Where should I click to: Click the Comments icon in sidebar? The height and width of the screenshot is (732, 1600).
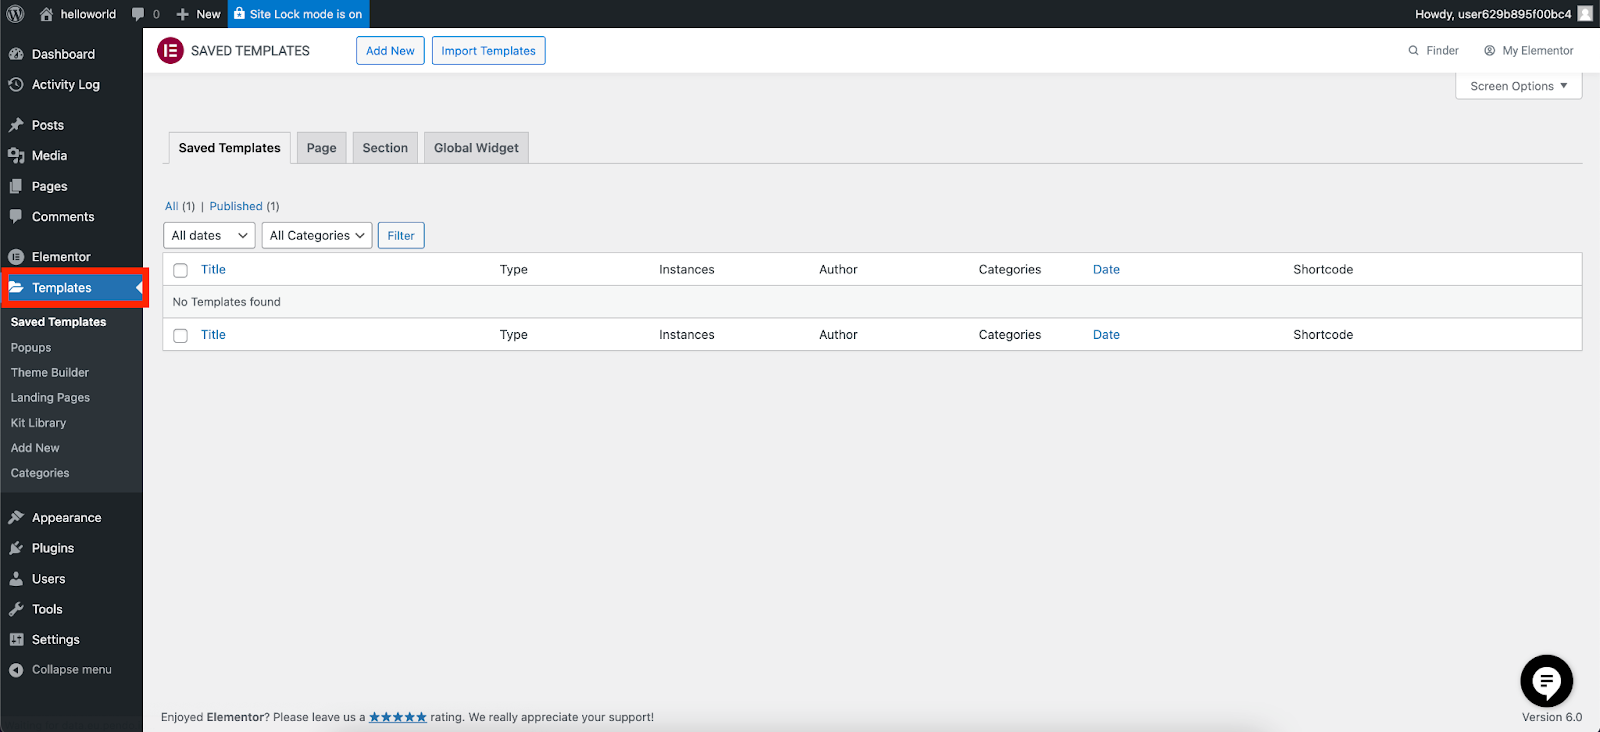click(x=16, y=216)
